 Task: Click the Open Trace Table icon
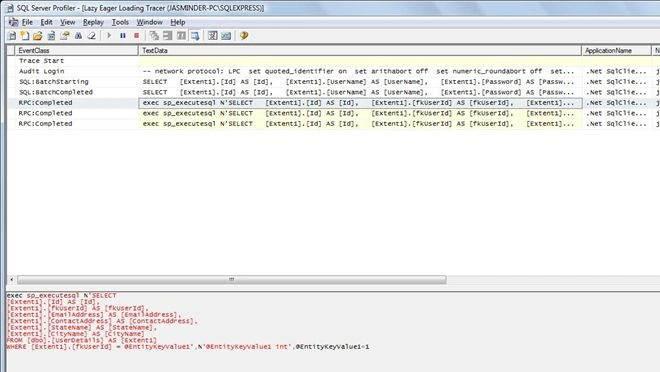tap(51, 36)
